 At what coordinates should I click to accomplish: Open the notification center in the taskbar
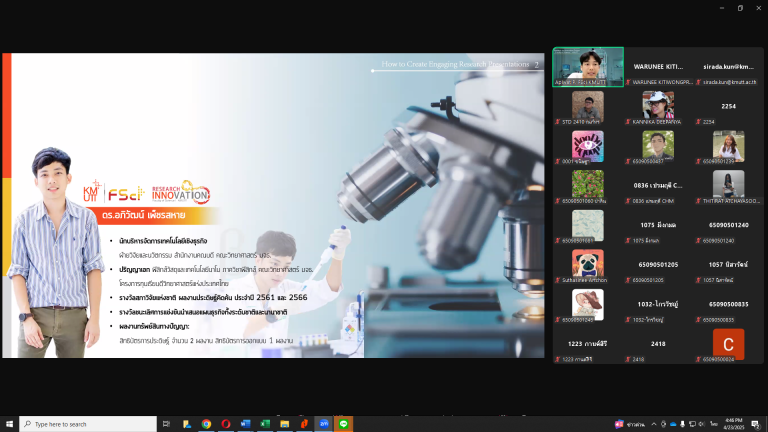click(x=755, y=424)
